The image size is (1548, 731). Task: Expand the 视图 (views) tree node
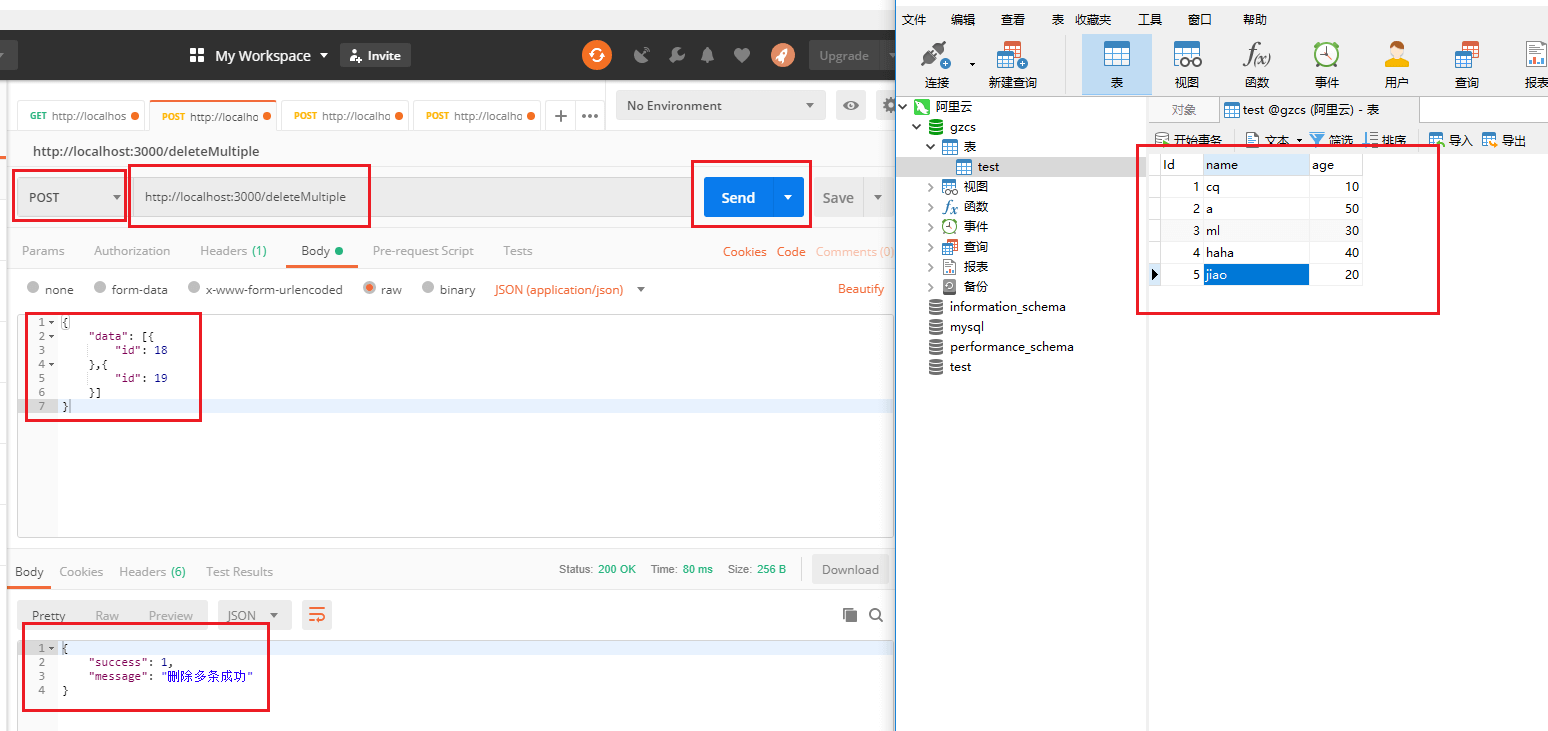931,187
